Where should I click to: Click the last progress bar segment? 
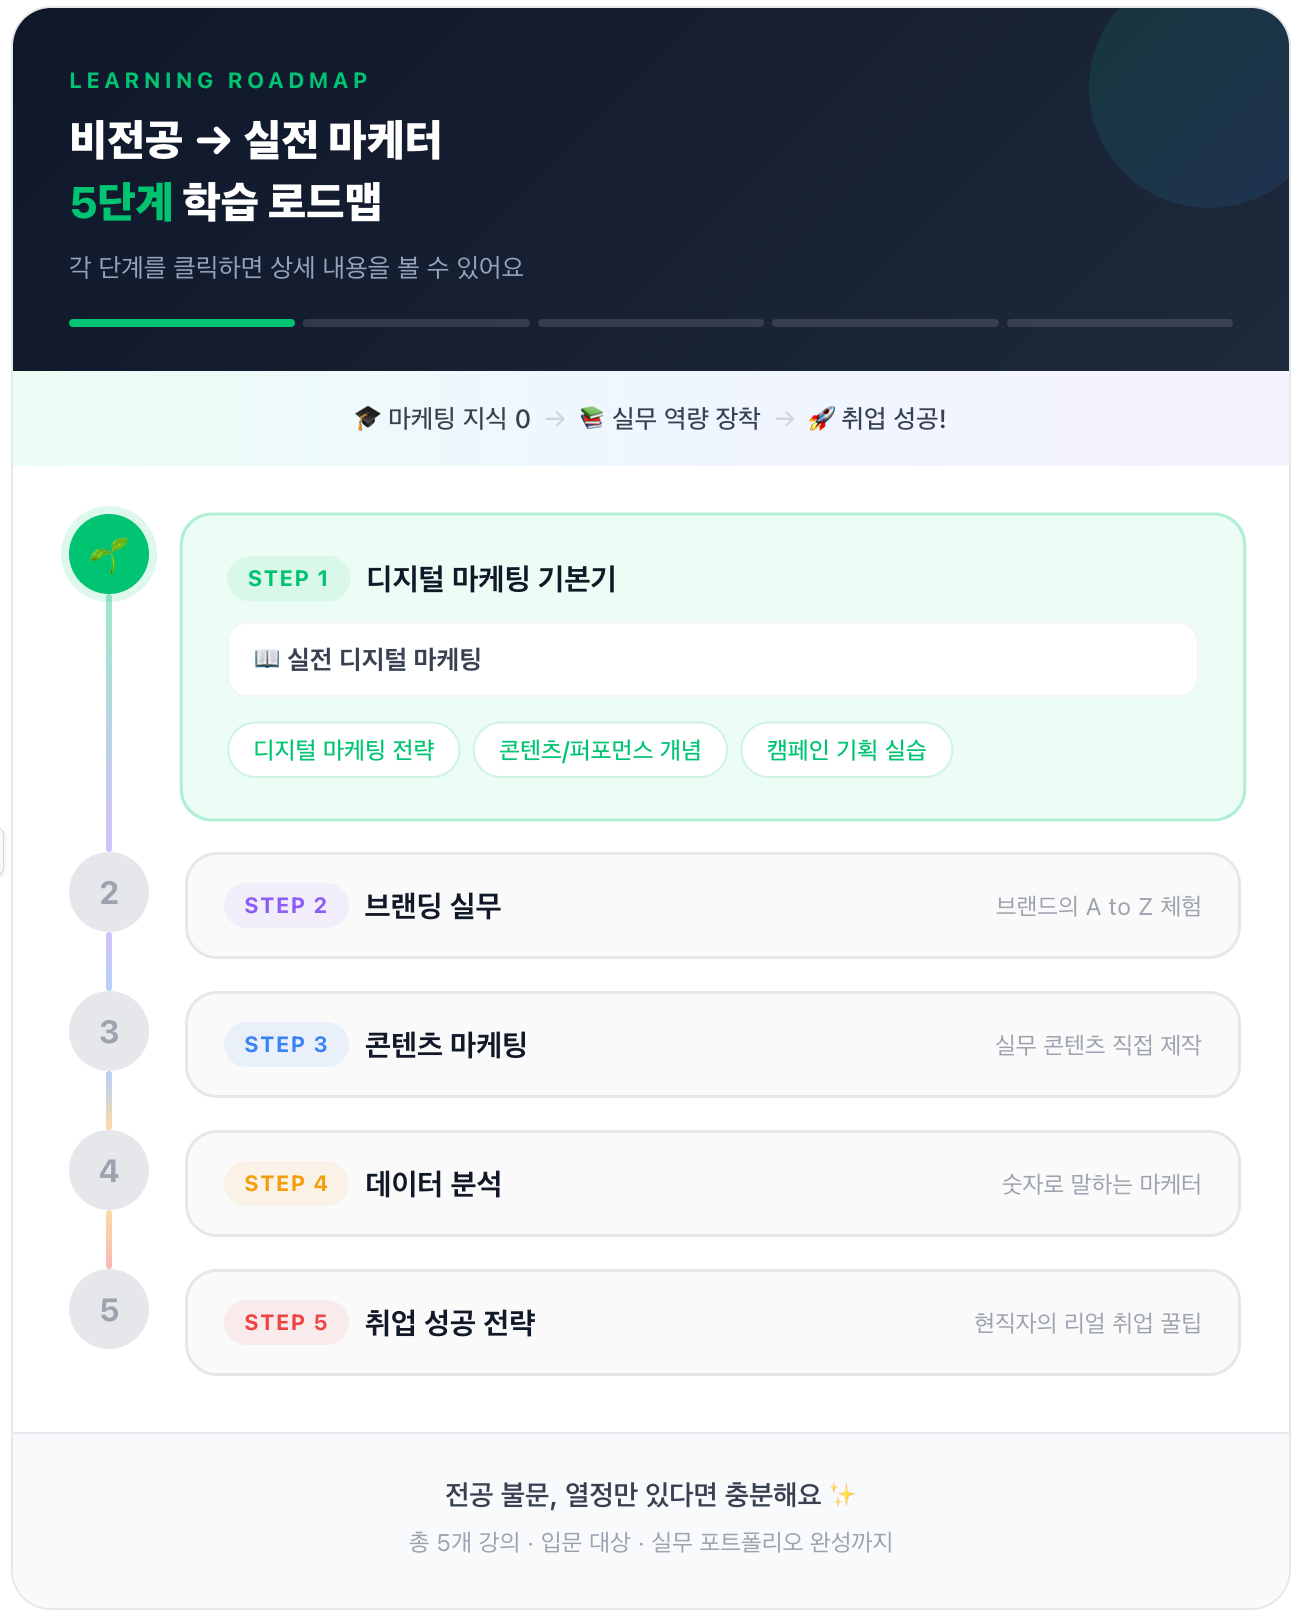coord(1119,323)
